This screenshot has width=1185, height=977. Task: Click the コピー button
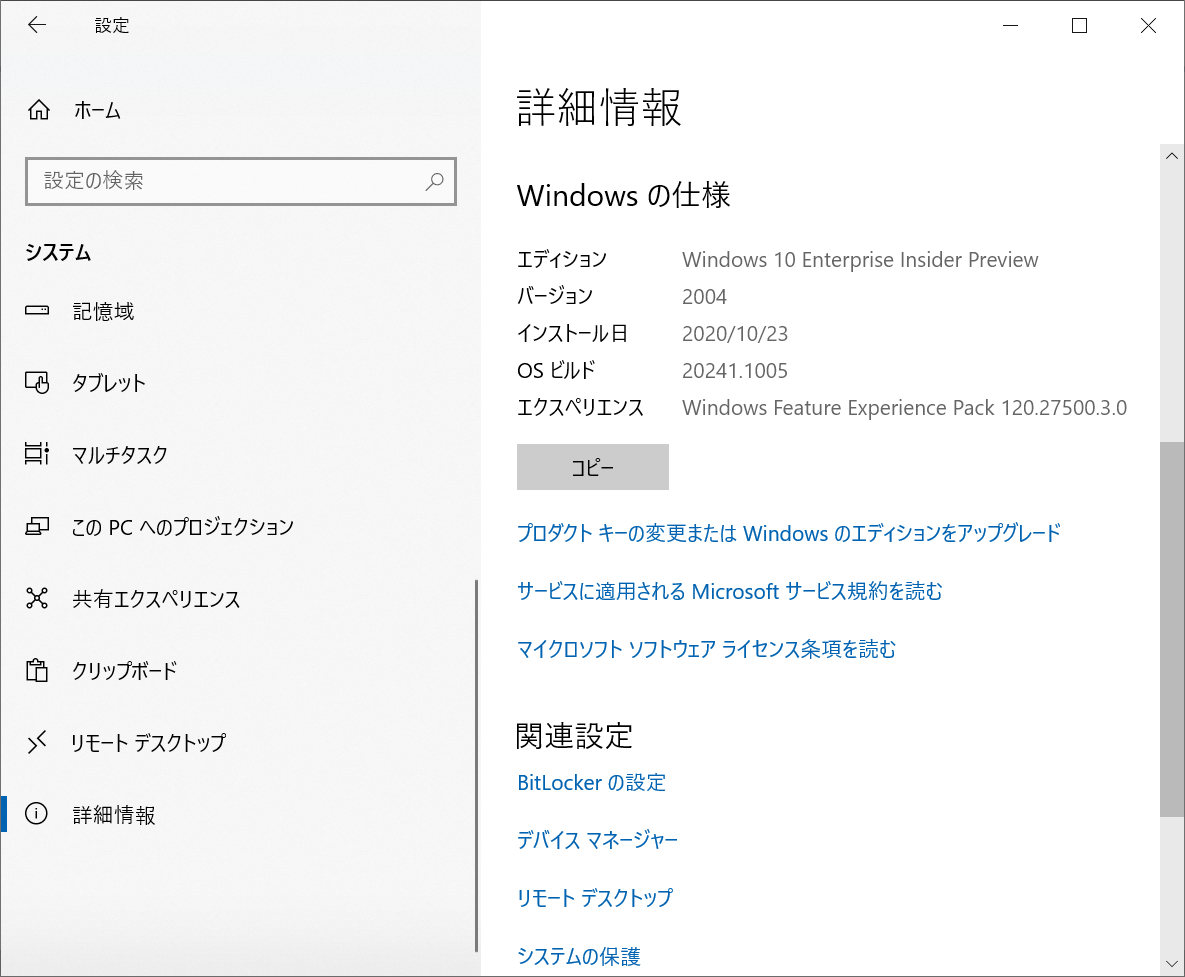coord(592,467)
